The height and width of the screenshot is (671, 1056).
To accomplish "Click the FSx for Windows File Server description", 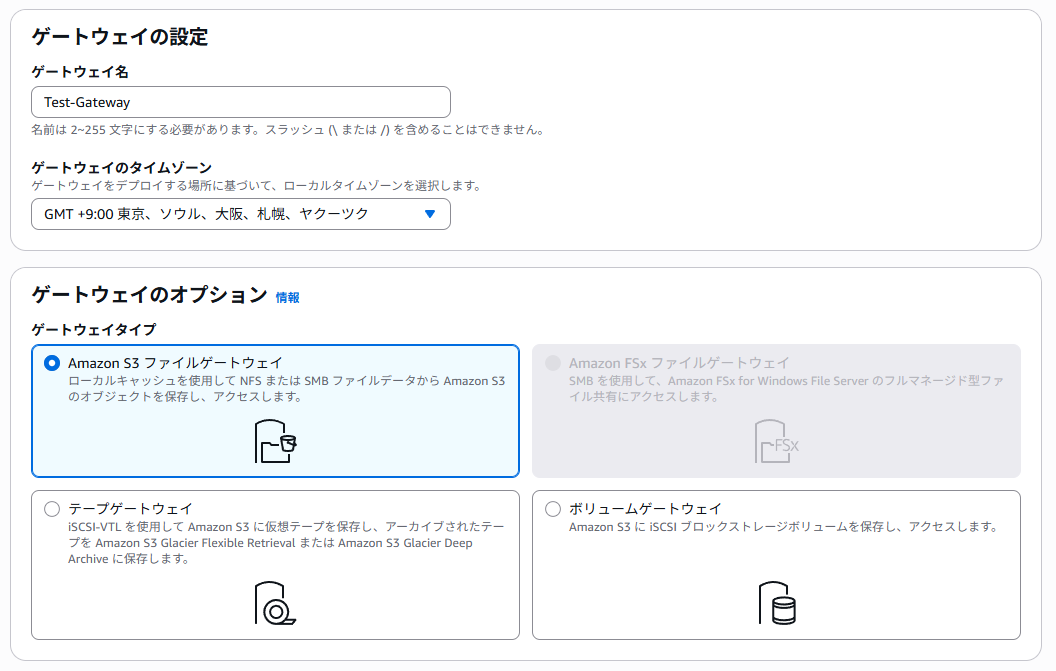I will pyautogui.click(x=786, y=389).
